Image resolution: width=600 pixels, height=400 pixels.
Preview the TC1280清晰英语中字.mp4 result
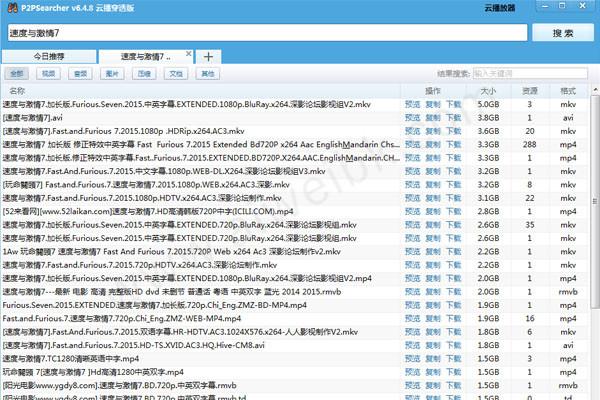click(412, 359)
